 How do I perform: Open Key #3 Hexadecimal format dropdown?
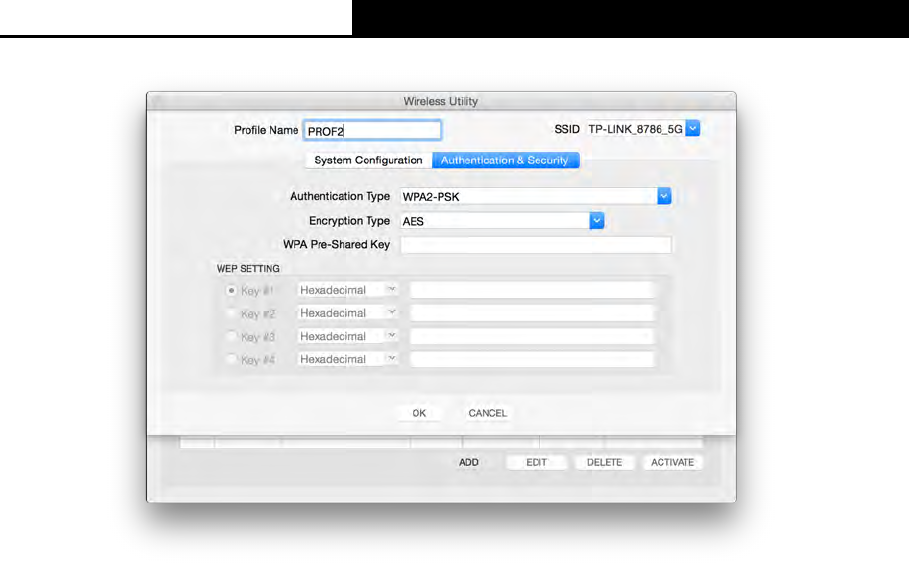347,336
